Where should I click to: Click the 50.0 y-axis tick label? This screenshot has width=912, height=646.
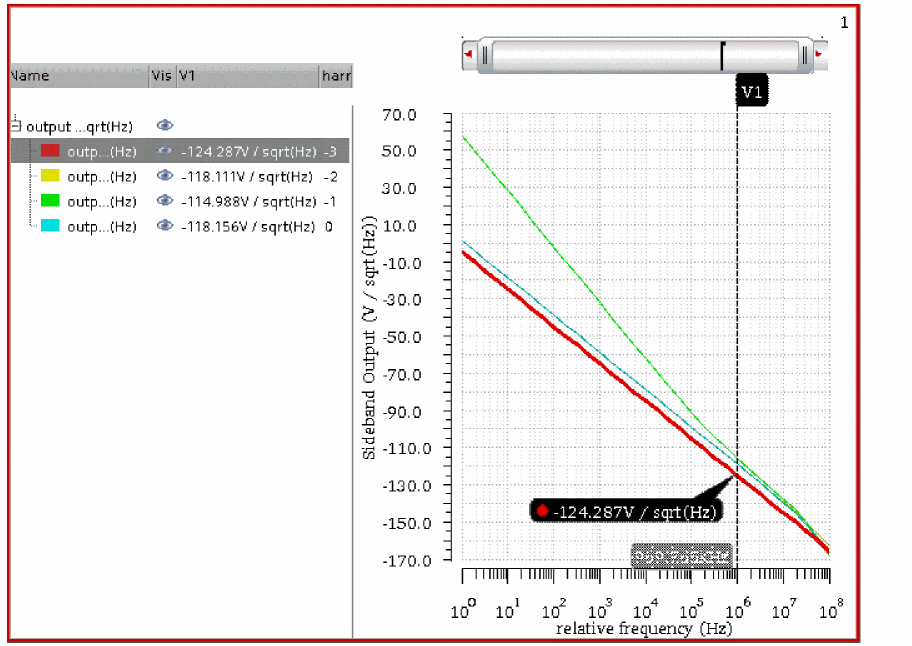[399, 151]
